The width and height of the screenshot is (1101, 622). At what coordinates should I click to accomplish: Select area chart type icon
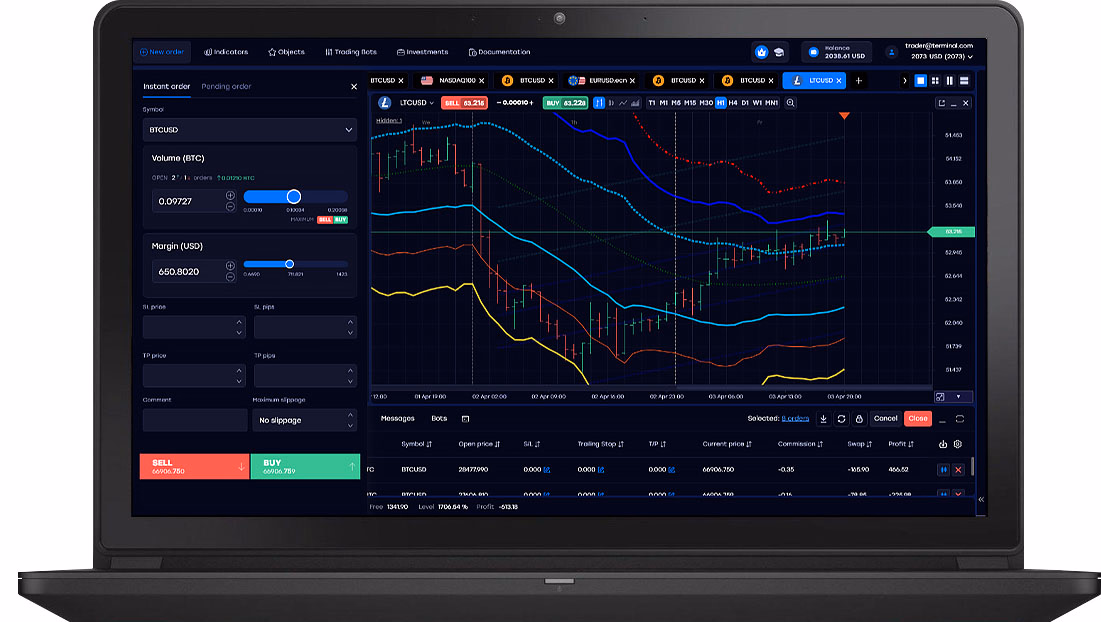(635, 102)
